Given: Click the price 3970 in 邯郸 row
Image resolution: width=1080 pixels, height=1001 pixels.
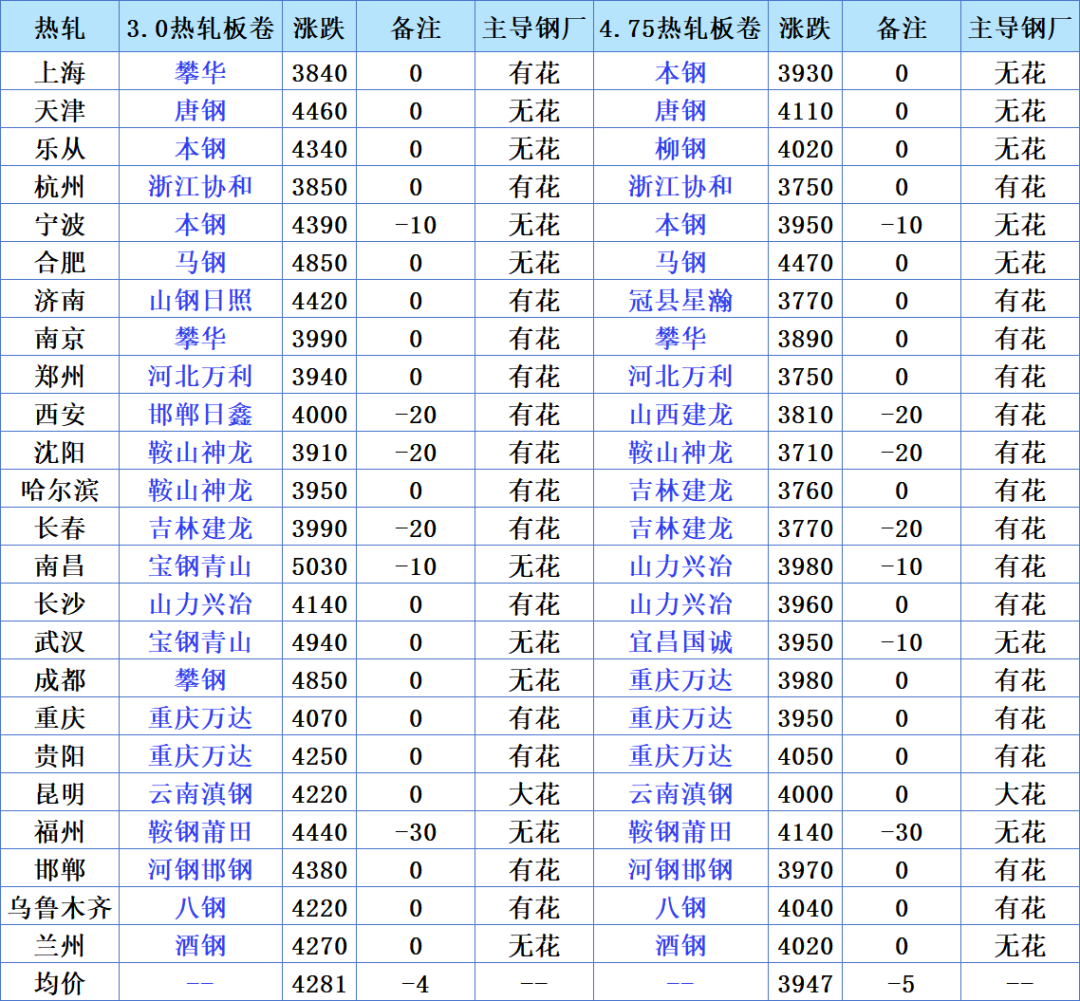Looking at the screenshot, I should click(805, 869).
